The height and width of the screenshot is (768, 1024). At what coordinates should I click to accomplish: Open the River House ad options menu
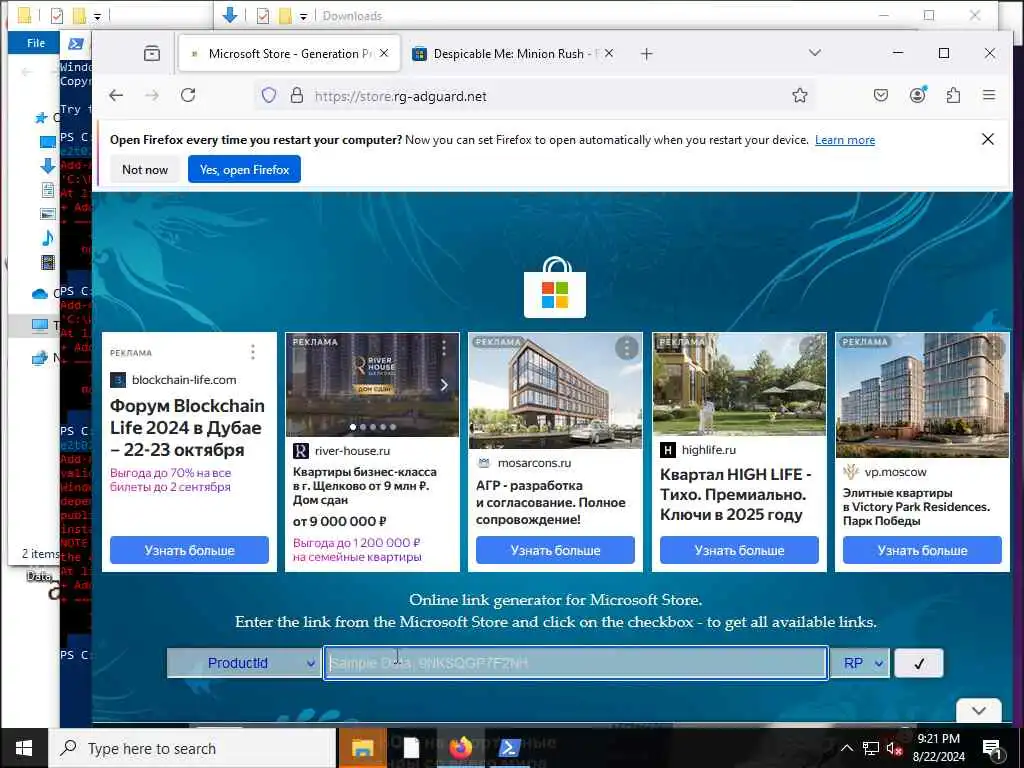(444, 348)
